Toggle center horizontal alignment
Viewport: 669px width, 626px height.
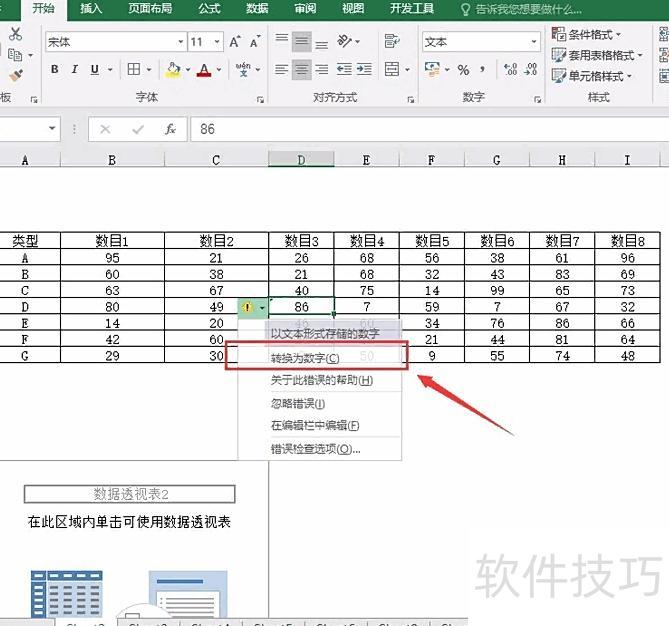tap(302, 70)
